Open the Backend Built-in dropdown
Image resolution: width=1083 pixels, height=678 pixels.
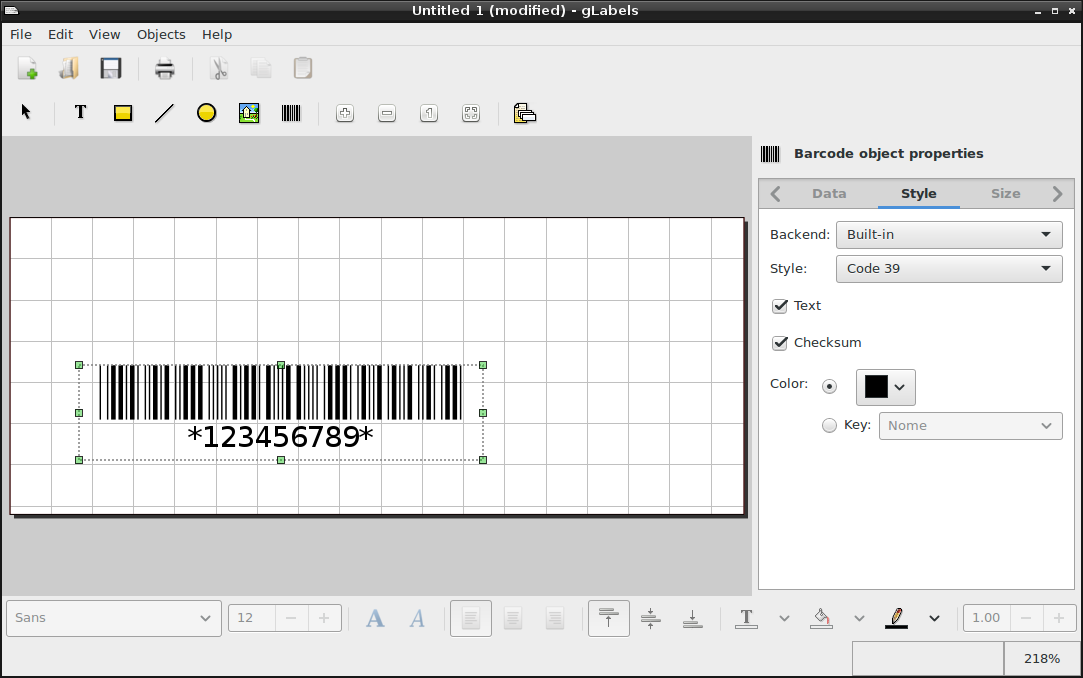949,235
